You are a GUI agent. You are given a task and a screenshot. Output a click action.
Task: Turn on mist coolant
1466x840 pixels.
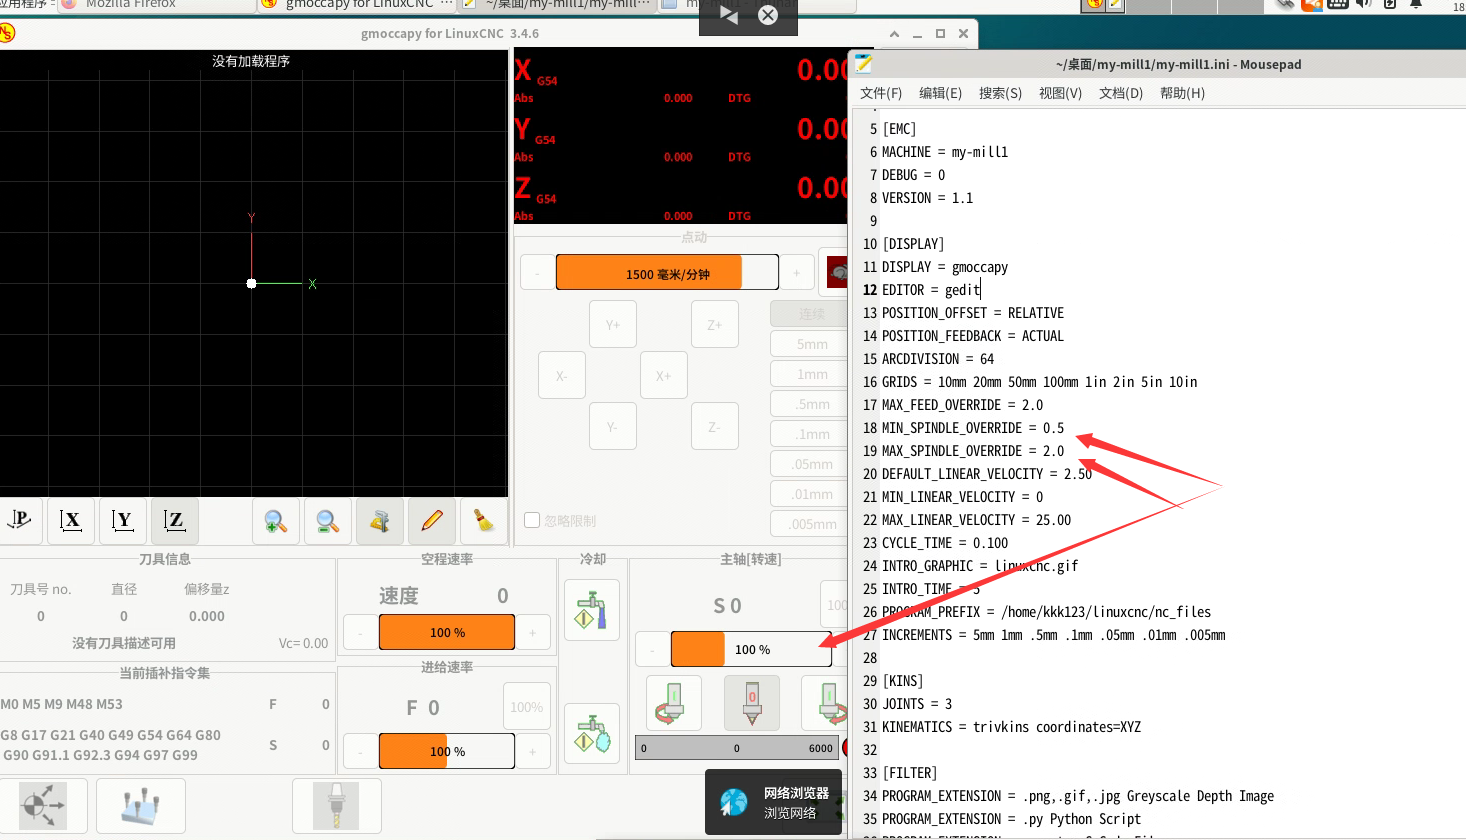592,734
